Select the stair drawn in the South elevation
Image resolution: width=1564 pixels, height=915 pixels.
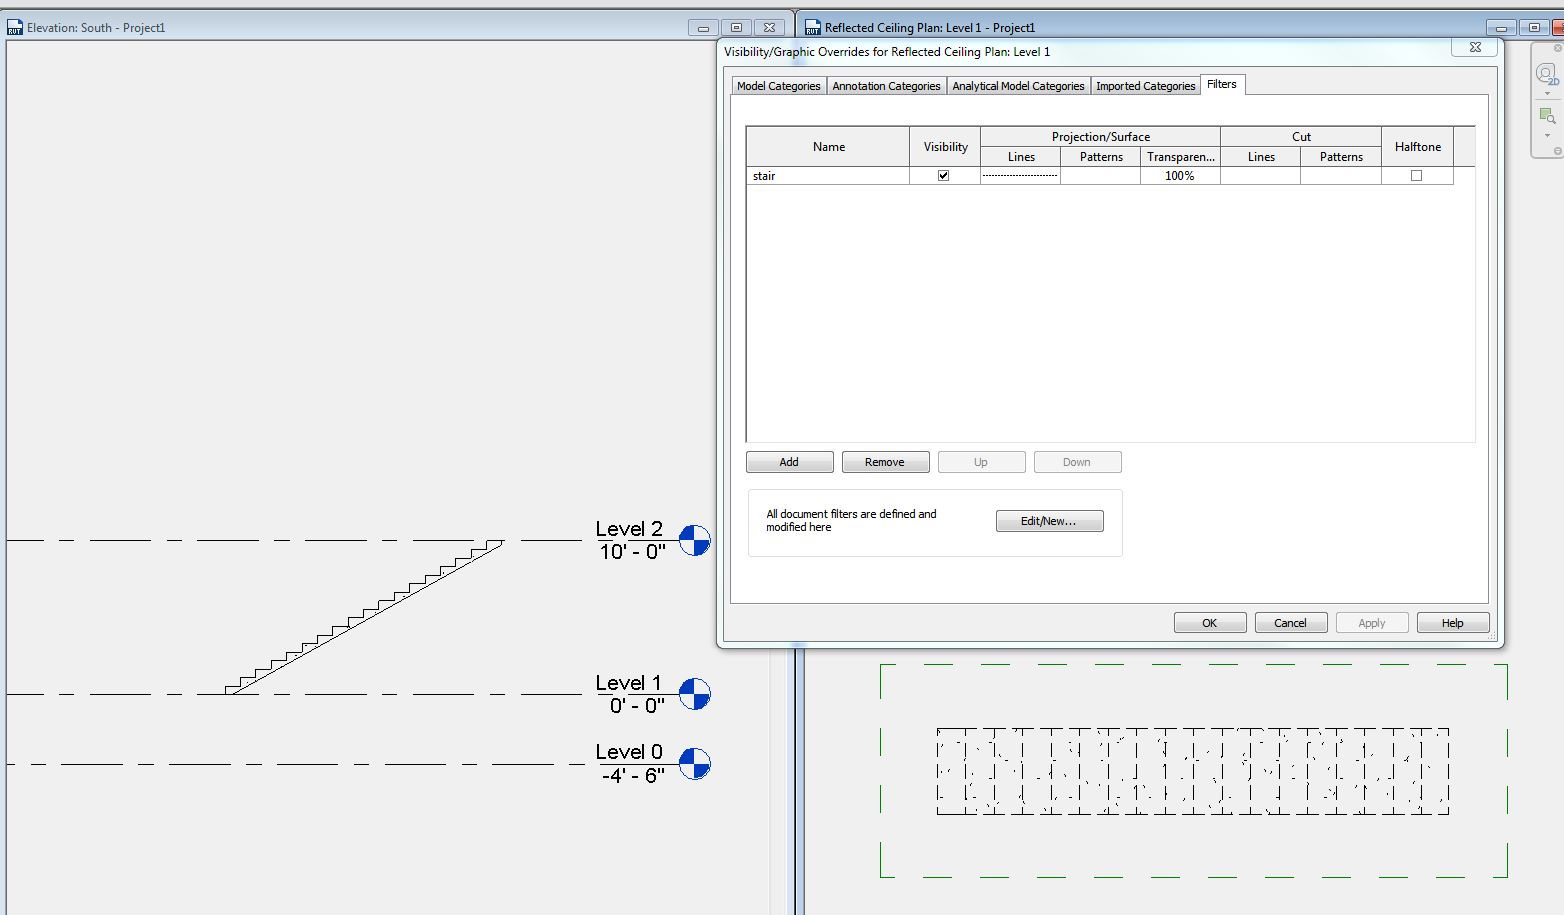[x=364, y=617]
